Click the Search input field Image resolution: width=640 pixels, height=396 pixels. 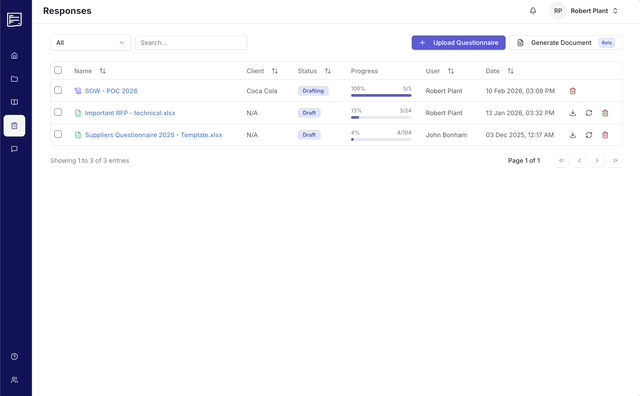(191, 42)
